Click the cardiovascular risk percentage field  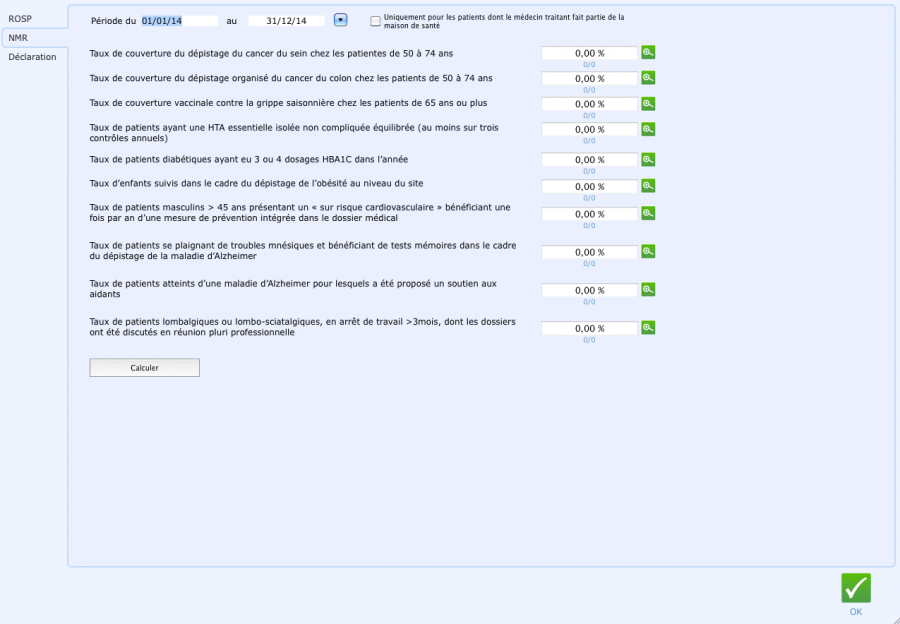click(x=589, y=214)
